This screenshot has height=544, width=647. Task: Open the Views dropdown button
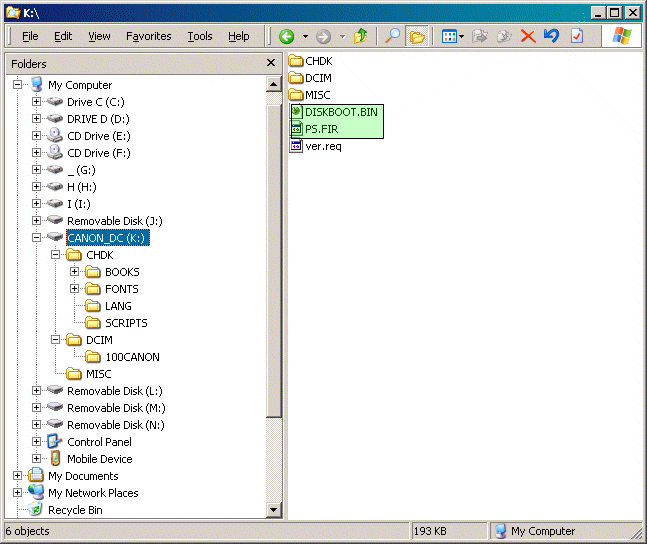pyautogui.click(x=453, y=36)
